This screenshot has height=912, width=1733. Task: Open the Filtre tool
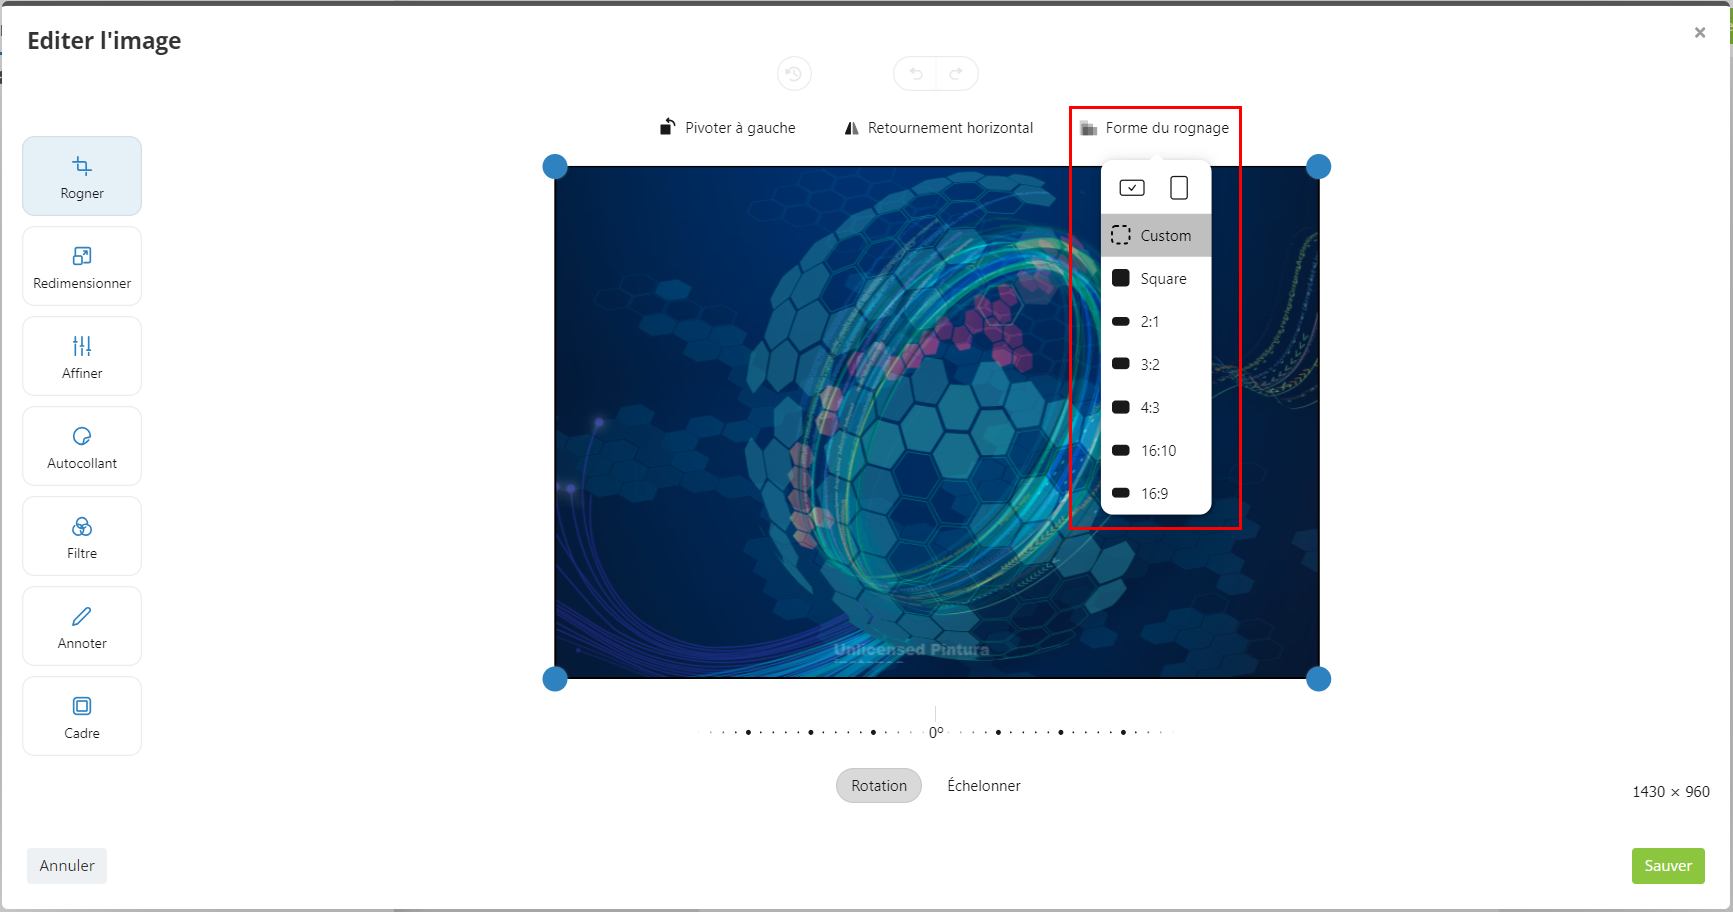(x=82, y=536)
